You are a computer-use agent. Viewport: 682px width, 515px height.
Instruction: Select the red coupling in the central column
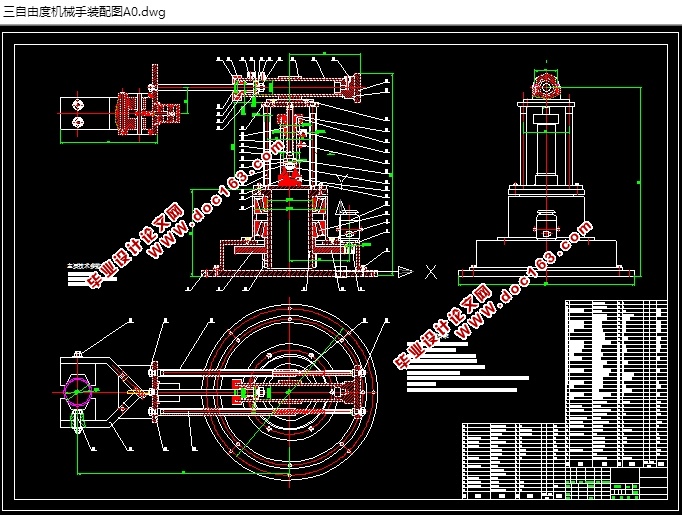[289, 177]
